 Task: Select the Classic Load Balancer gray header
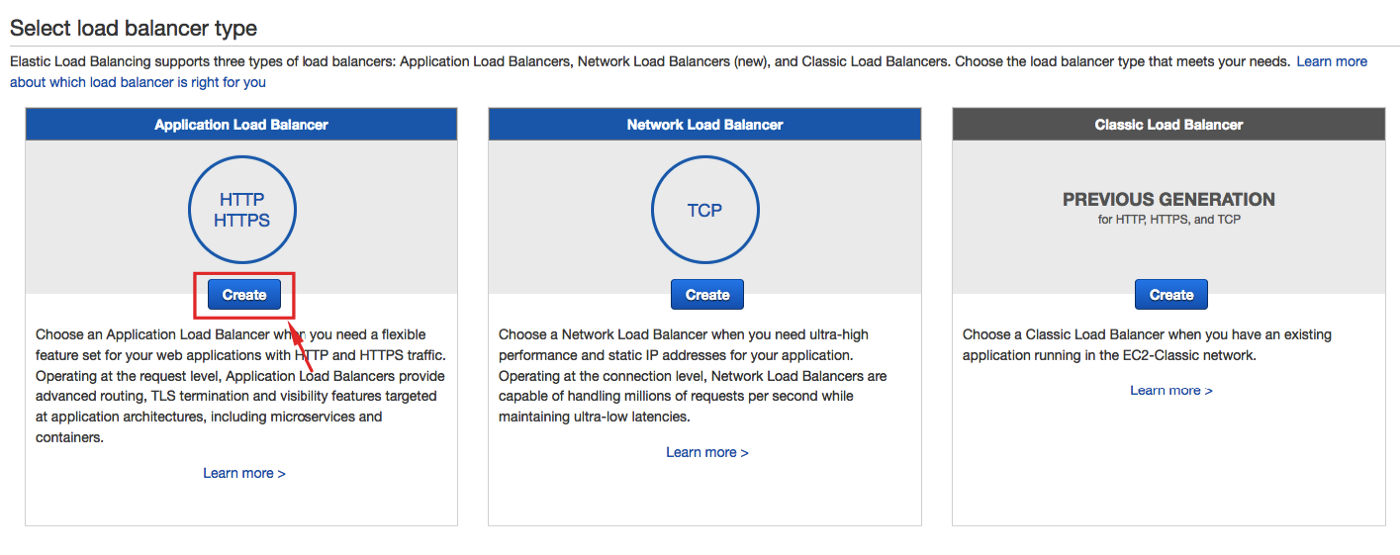[x=1168, y=125]
